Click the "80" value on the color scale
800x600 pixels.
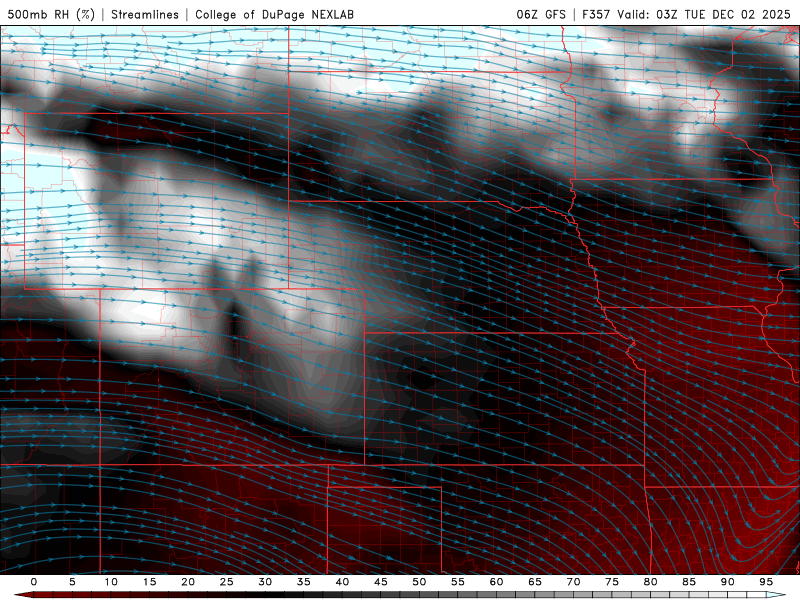coord(651,582)
